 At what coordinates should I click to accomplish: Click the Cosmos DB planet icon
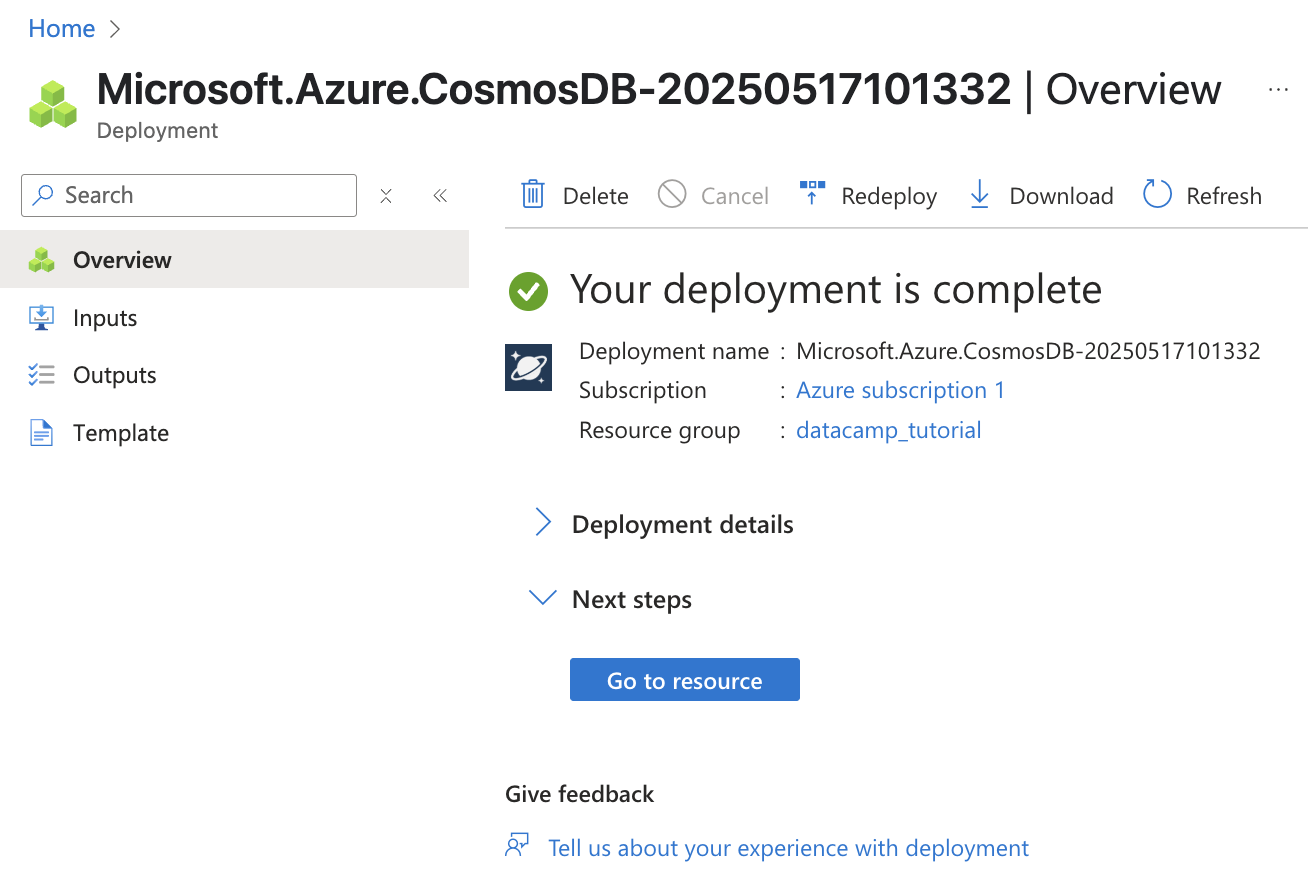[x=528, y=367]
